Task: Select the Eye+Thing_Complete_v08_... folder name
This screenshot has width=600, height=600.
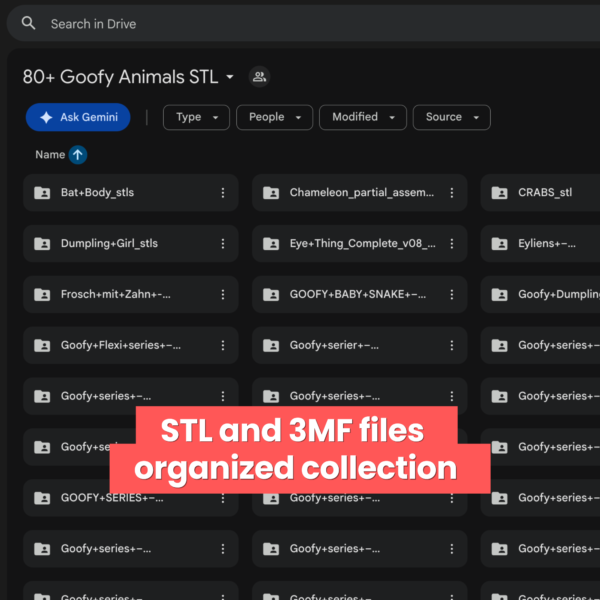Action: point(362,243)
